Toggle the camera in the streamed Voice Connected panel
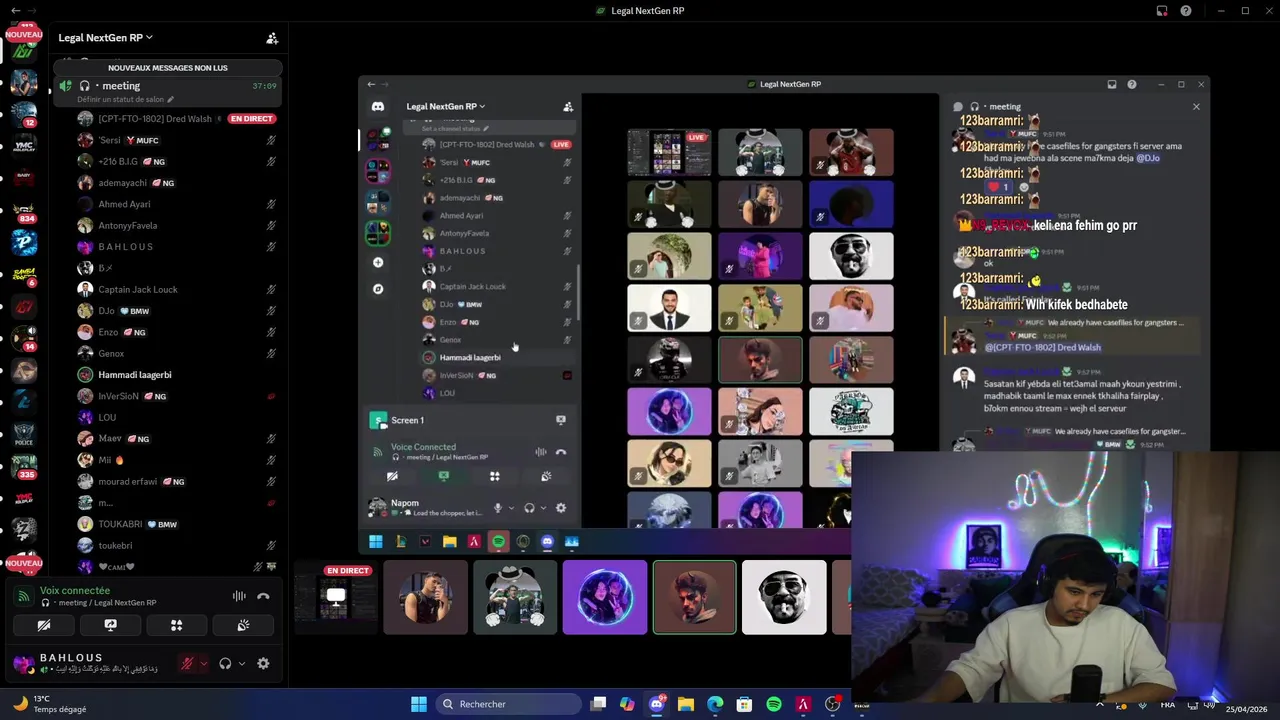The height and width of the screenshot is (720, 1280). pyautogui.click(x=392, y=476)
